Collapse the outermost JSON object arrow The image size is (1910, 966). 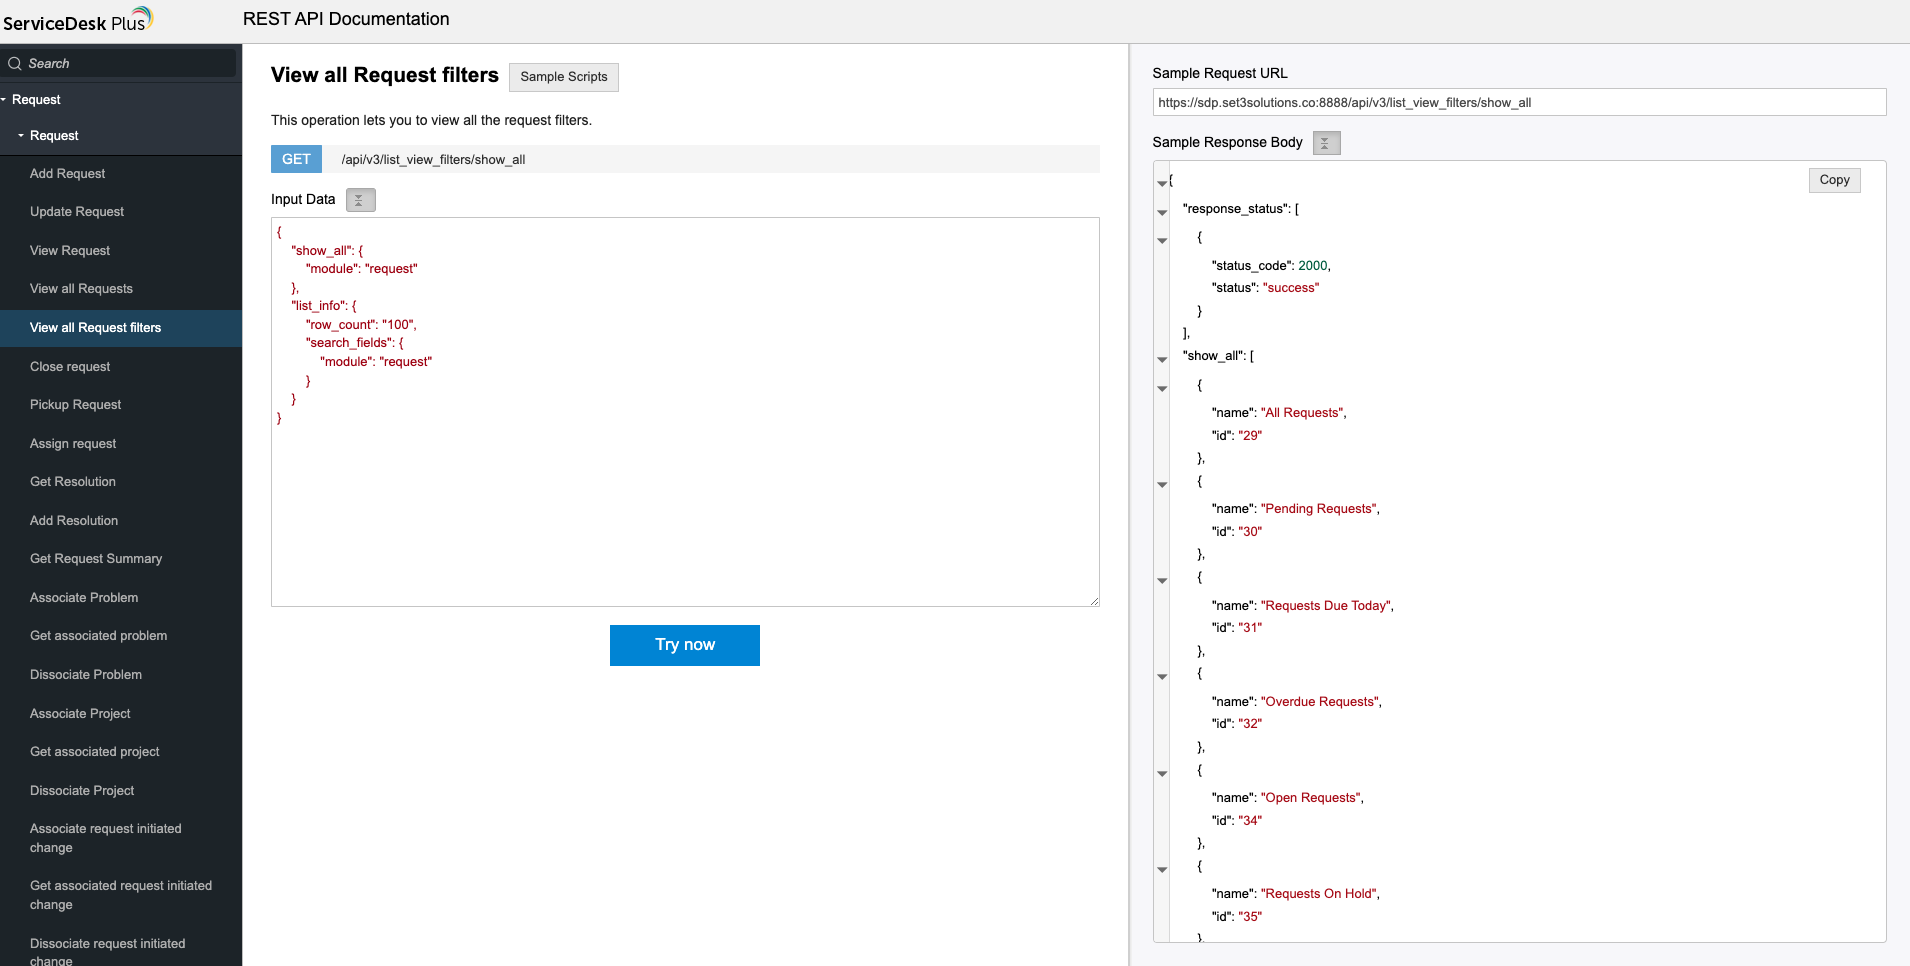[1161, 183]
